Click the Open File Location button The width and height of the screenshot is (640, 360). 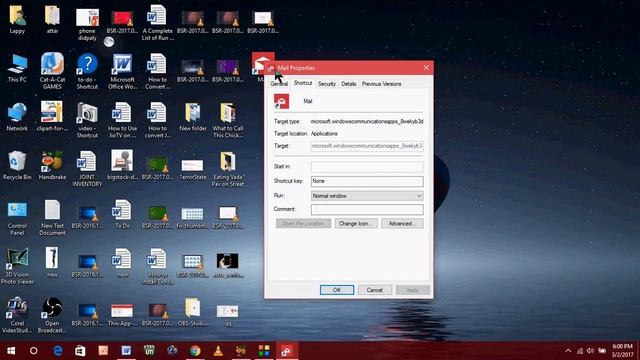coord(303,224)
